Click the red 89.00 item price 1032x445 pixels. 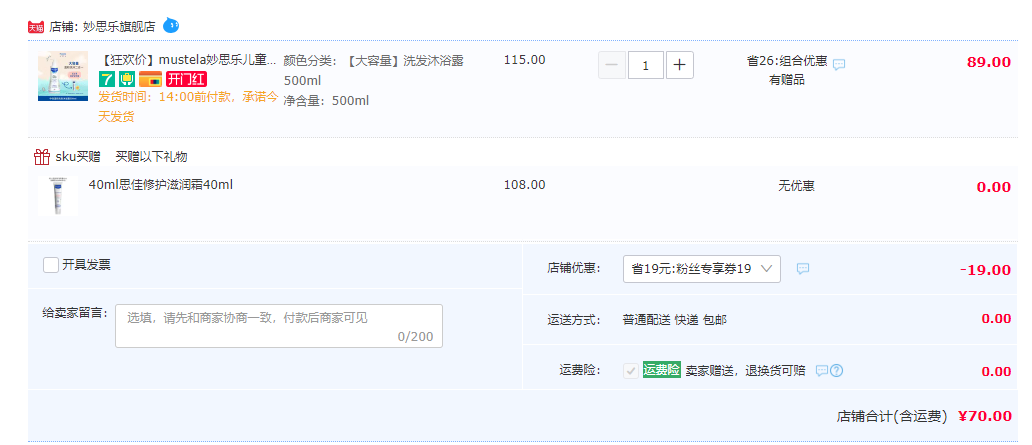[x=989, y=63]
